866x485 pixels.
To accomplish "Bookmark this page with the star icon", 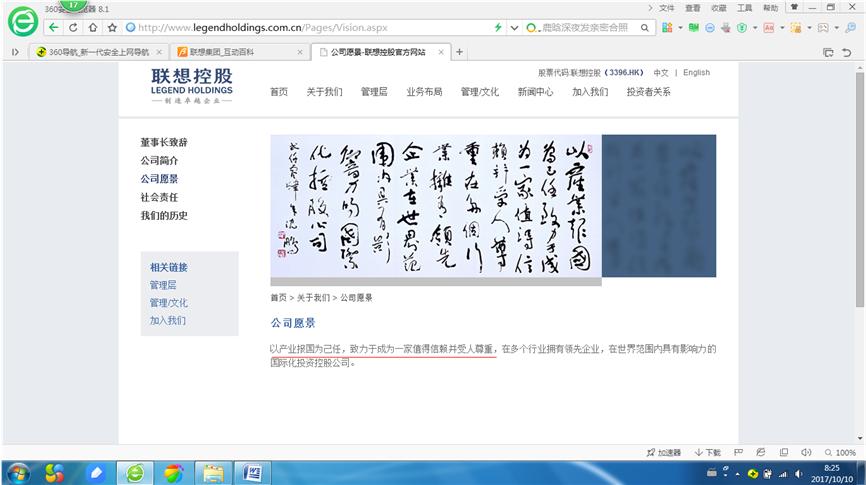I will click(x=112, y=27).
